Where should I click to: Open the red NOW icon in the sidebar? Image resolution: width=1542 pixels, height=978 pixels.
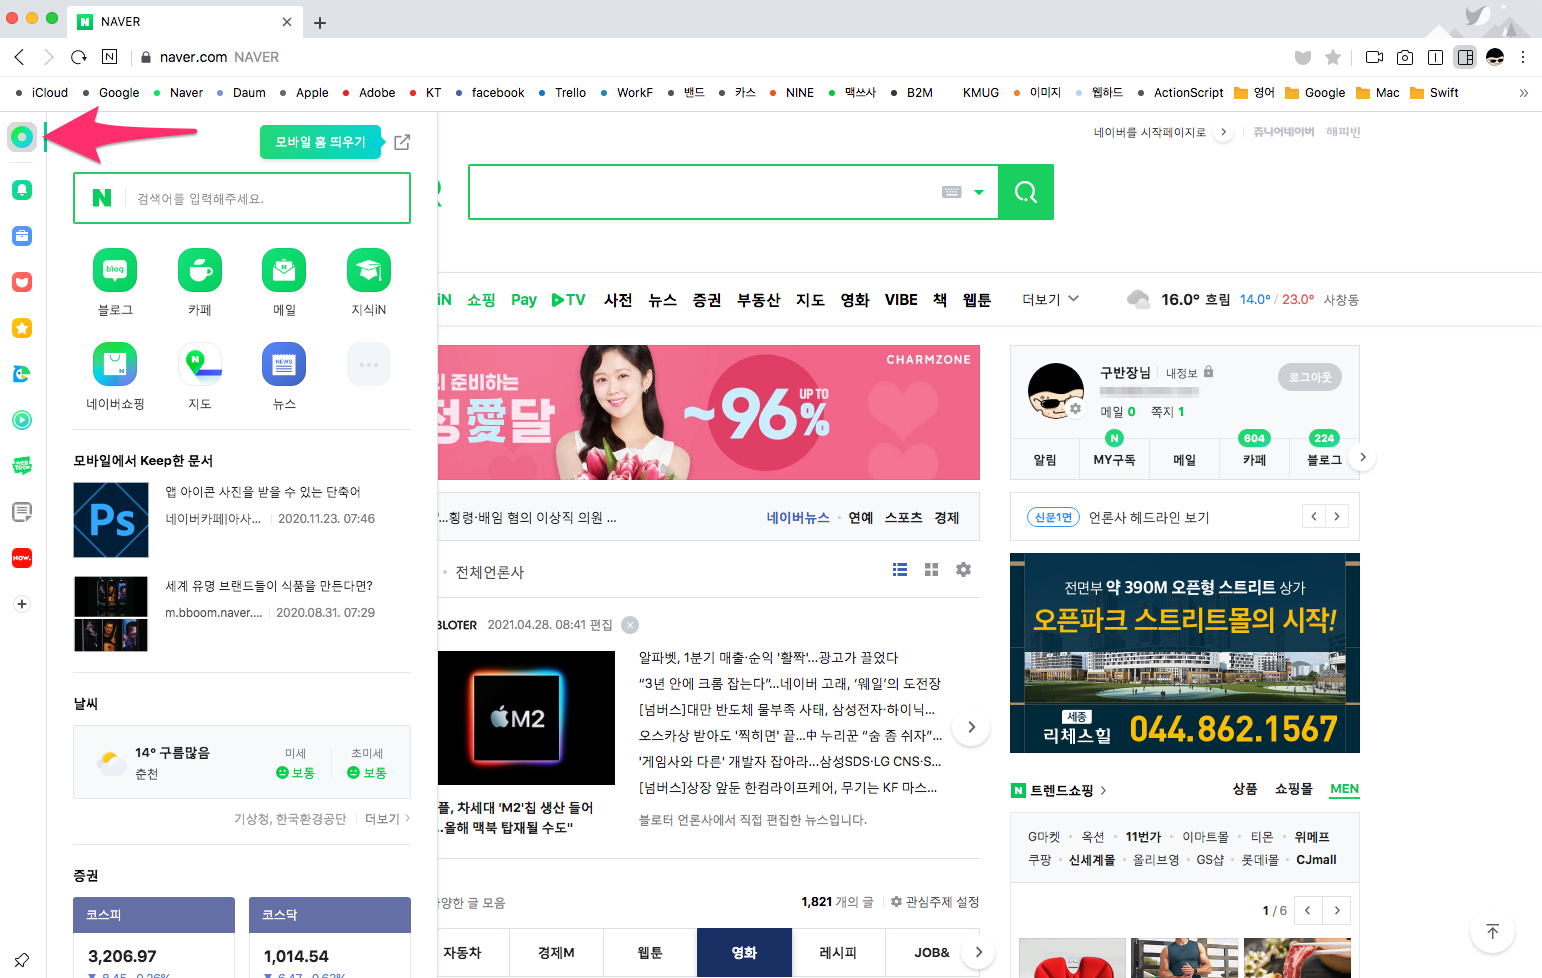(22, 558)
